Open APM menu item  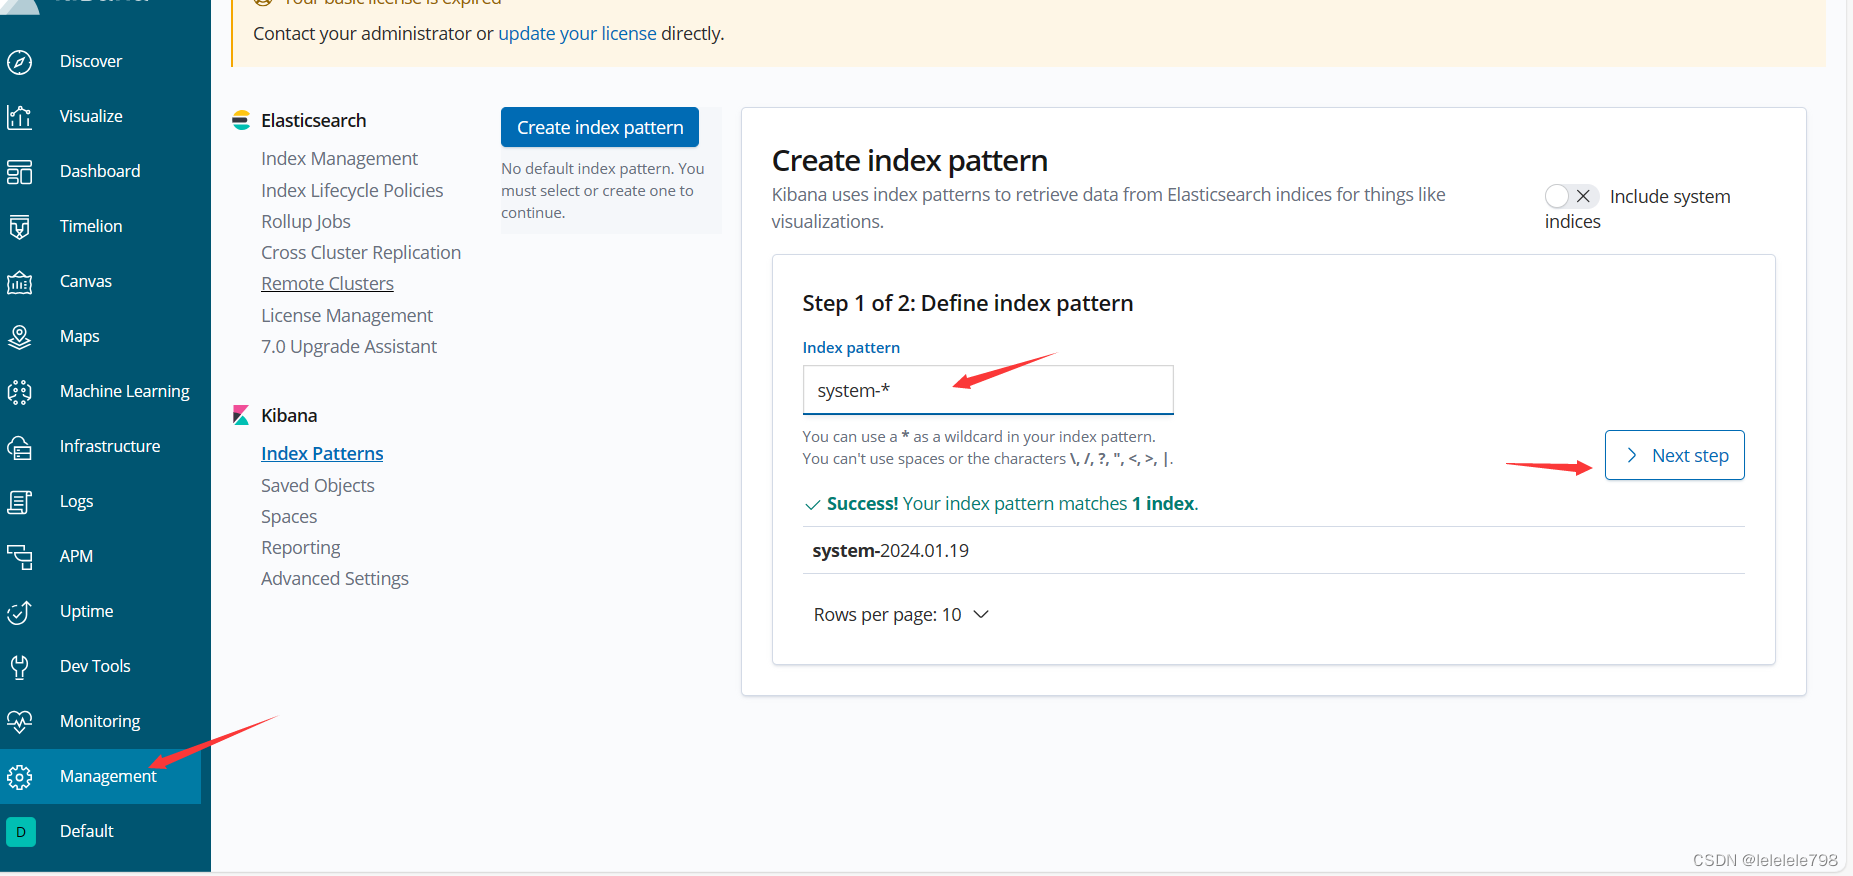76,556
